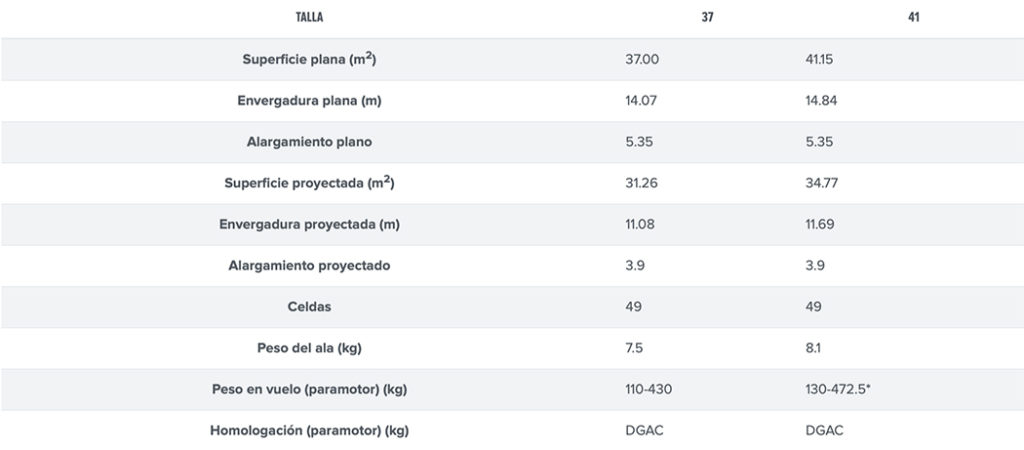Click the Peso del ala label

[309, 348]
